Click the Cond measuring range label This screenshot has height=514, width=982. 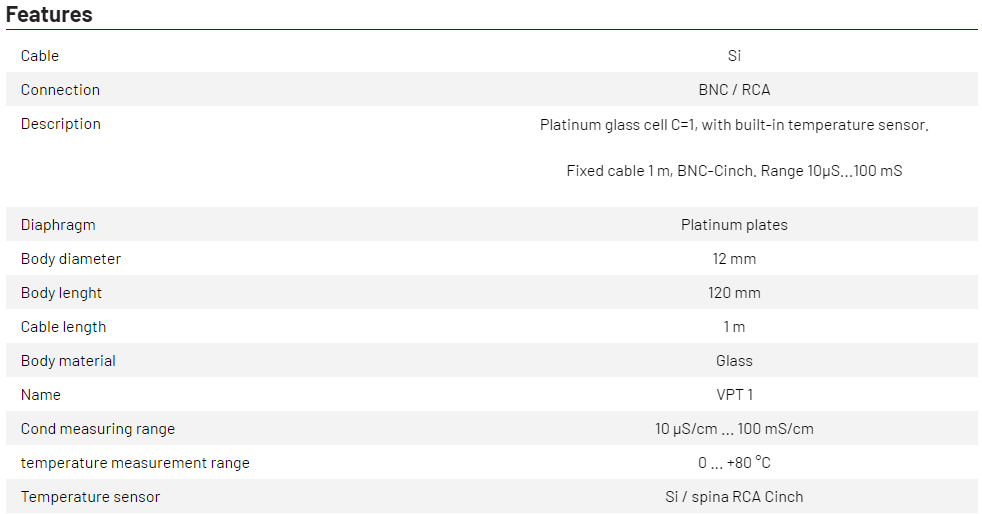[x=98, y=429]
